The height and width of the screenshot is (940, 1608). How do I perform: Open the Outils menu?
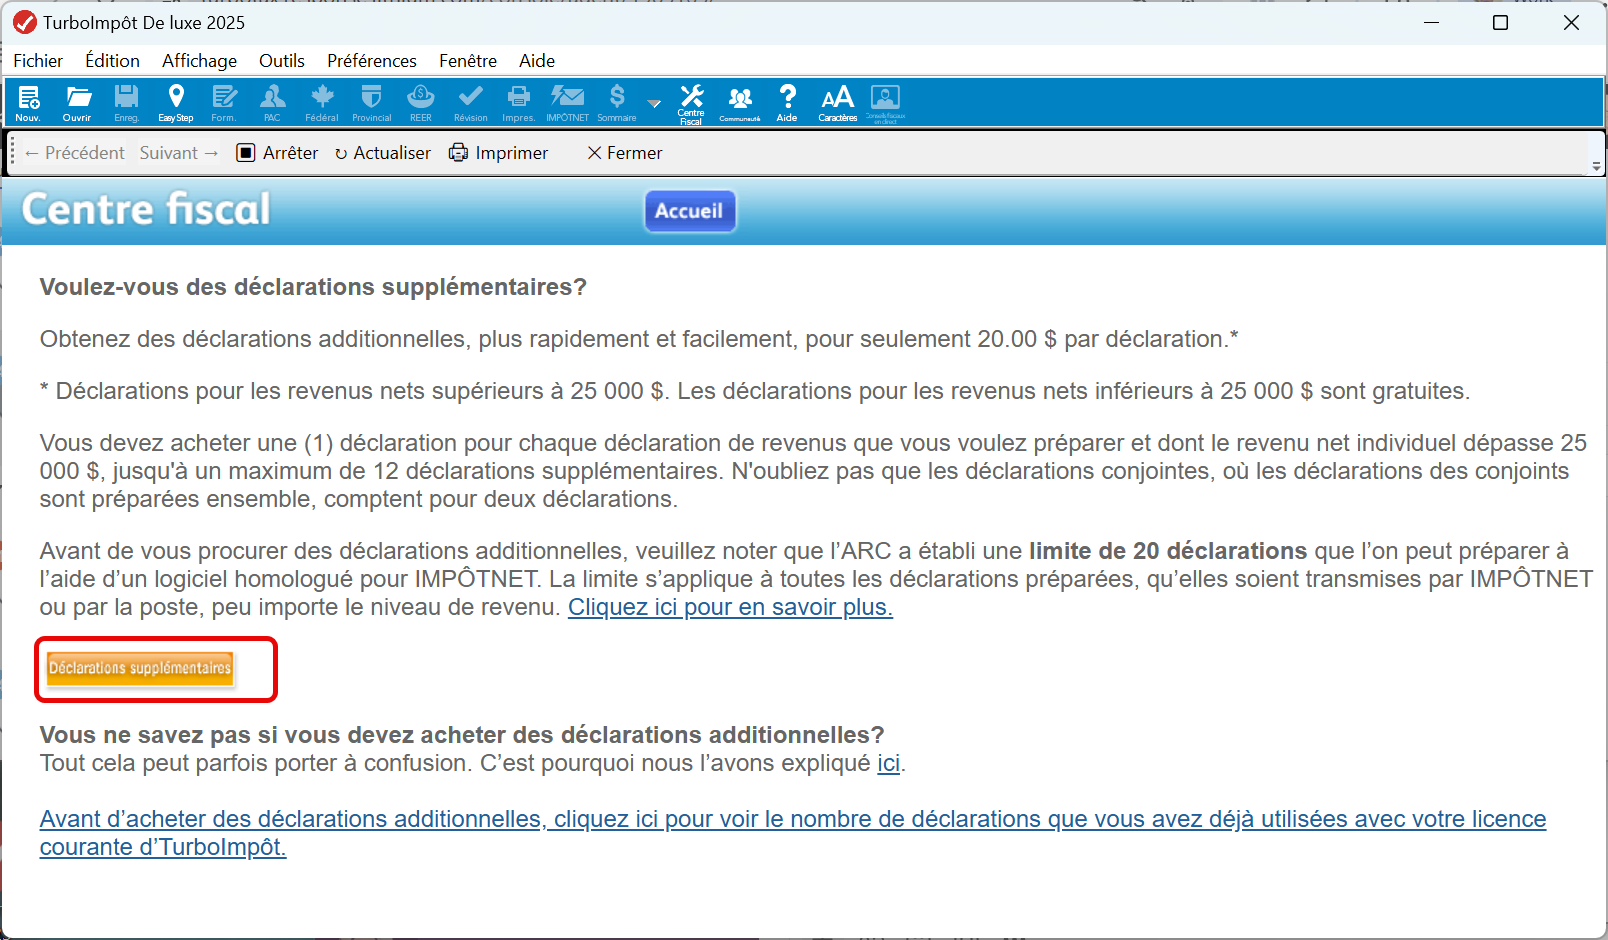(x=281, y=61)
